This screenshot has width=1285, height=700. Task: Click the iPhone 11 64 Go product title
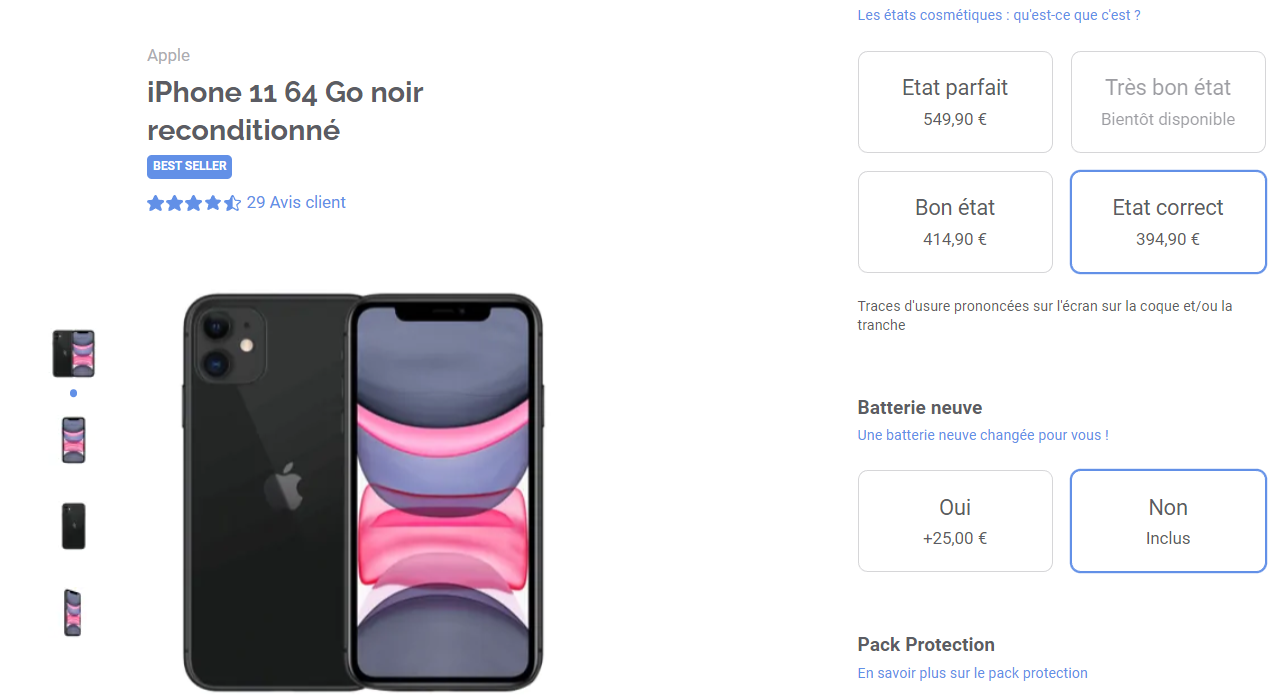[x=285, y=111]
